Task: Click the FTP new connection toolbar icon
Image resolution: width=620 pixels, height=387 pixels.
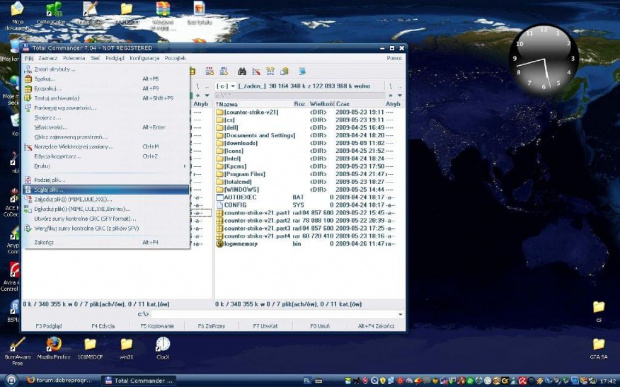Action: point(224,72)
